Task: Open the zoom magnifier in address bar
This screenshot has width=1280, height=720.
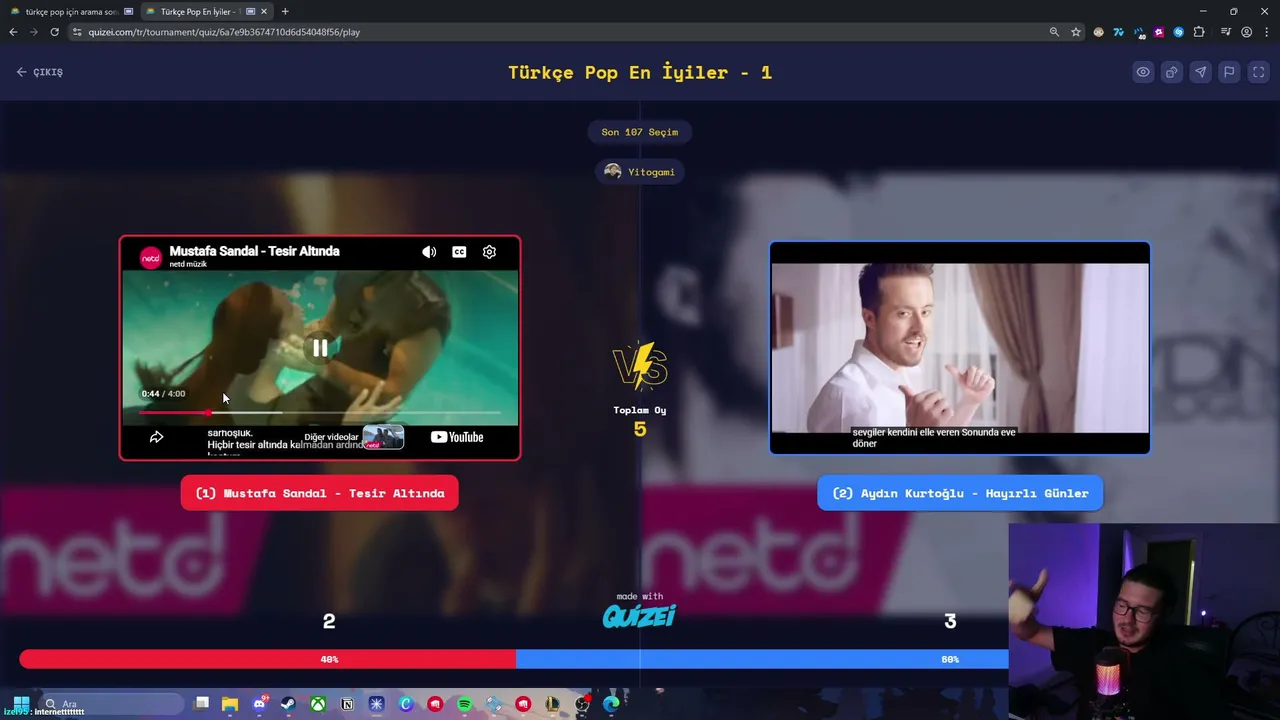Action: click(x=1054, y=32)
